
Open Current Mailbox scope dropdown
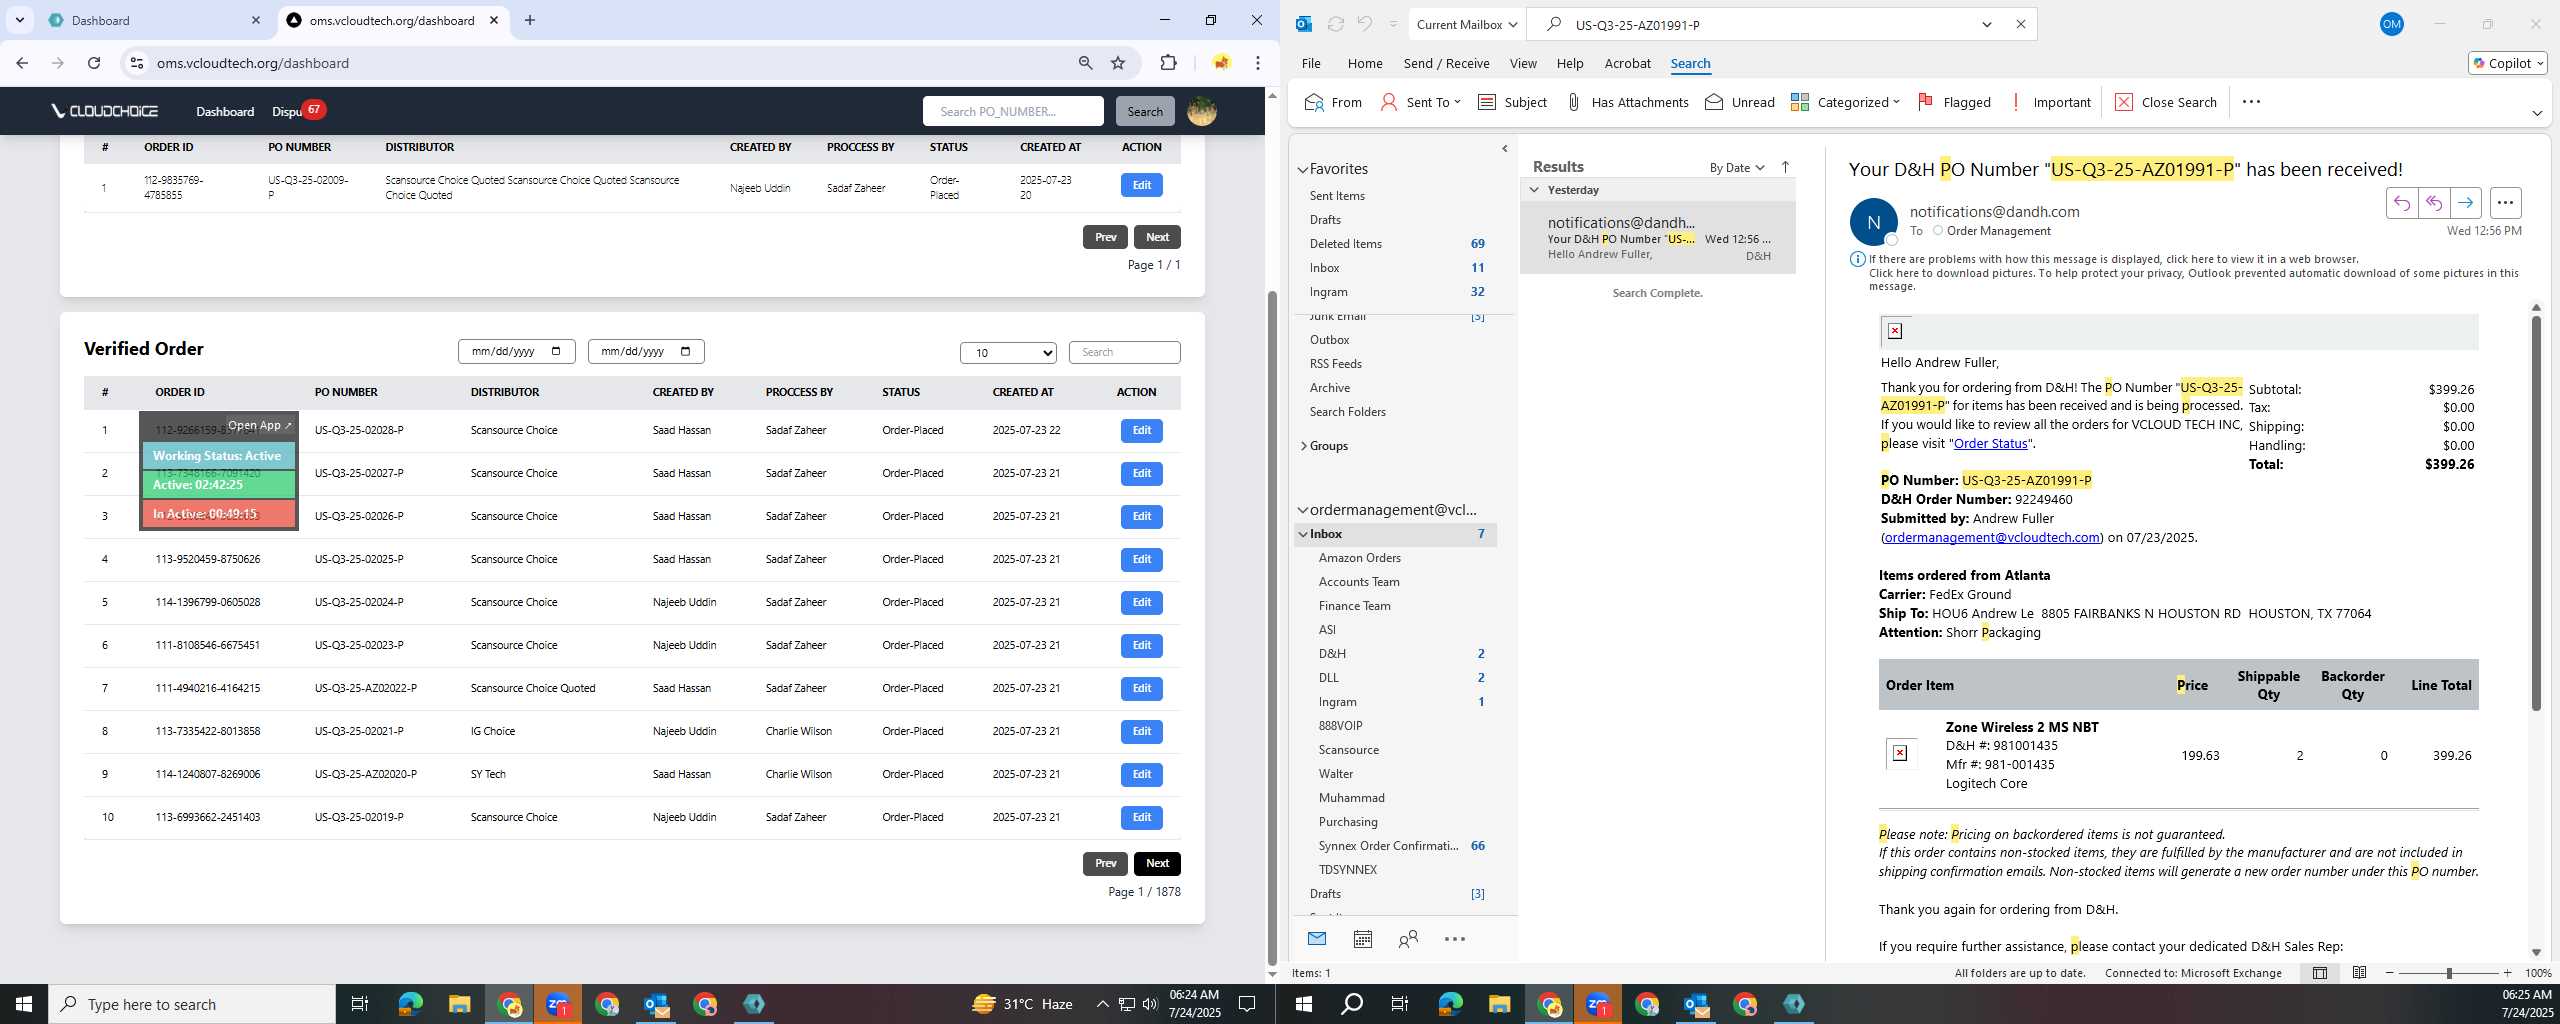[x=1467, y=24]
